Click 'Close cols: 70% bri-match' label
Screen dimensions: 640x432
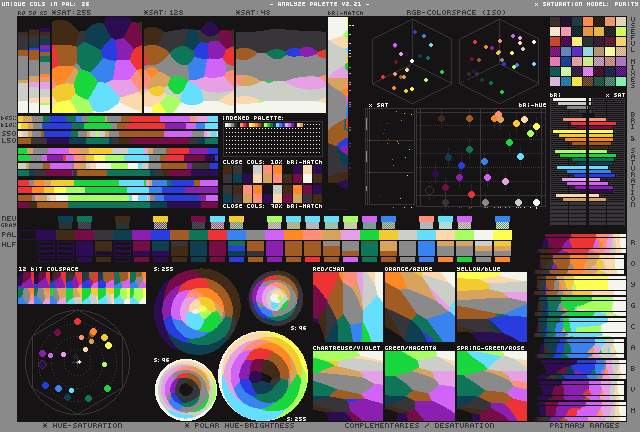click(272, 206)
